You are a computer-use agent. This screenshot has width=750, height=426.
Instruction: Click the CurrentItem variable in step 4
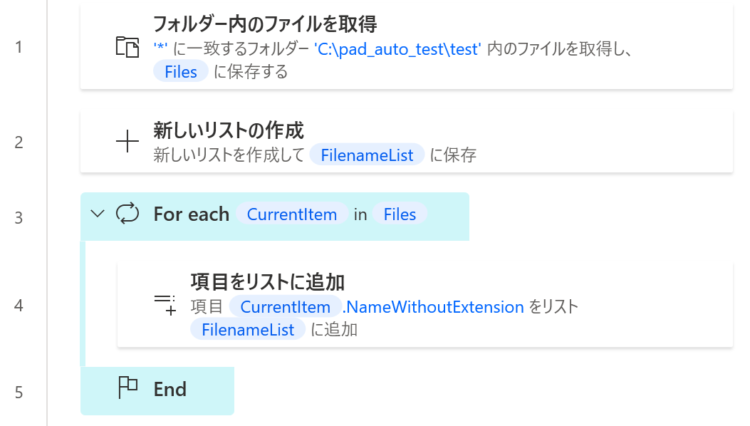[x=285, y=306]
